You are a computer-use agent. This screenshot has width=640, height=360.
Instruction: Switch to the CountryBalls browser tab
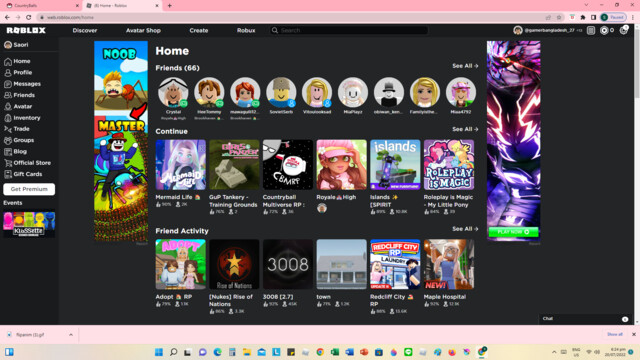41,6
